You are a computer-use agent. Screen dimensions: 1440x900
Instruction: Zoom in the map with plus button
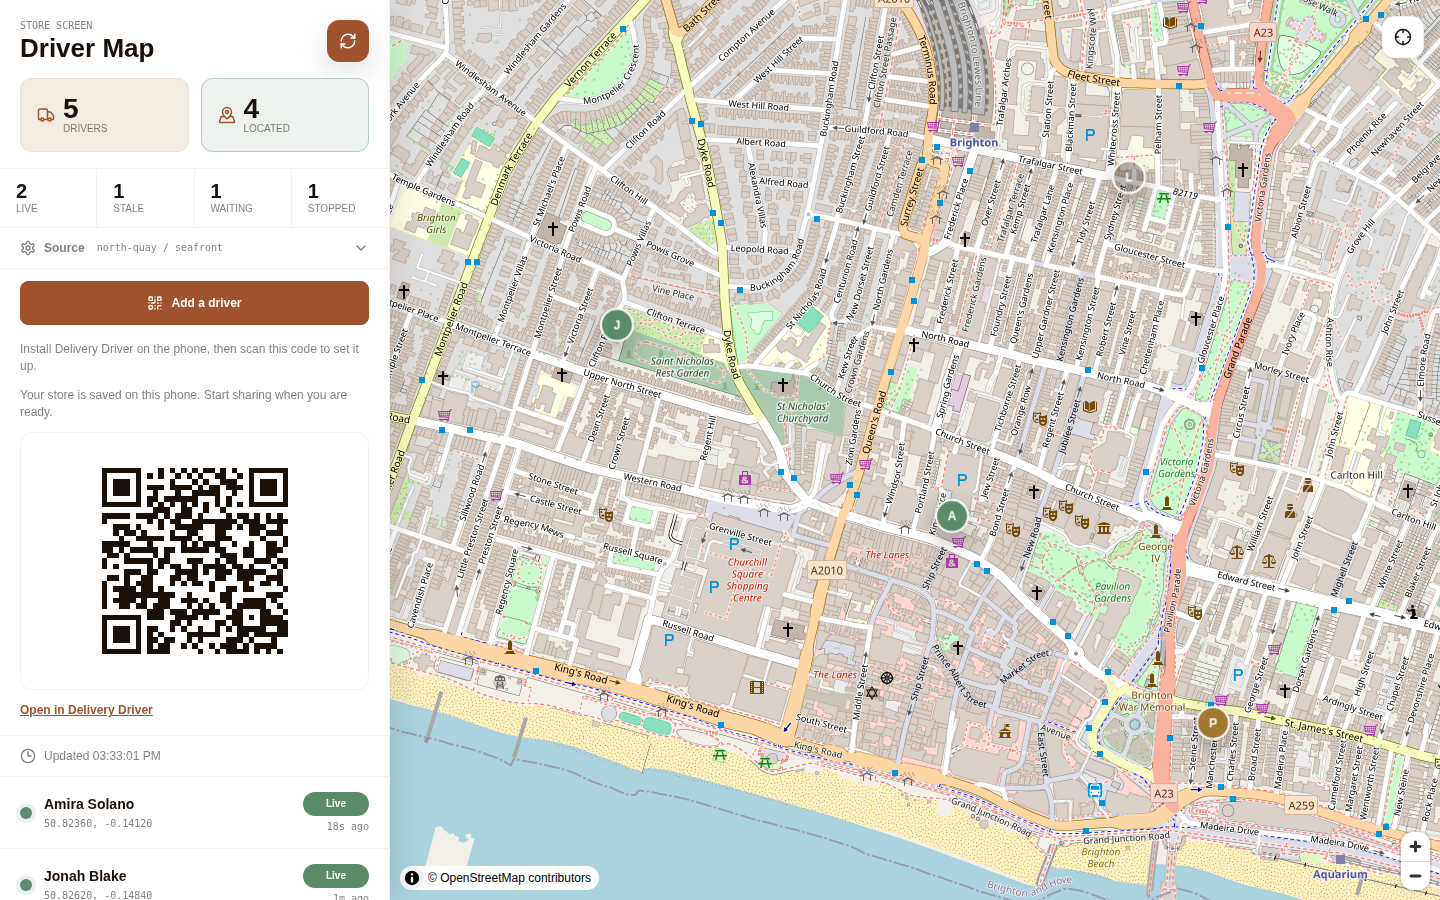click(x=1415, y=846)
